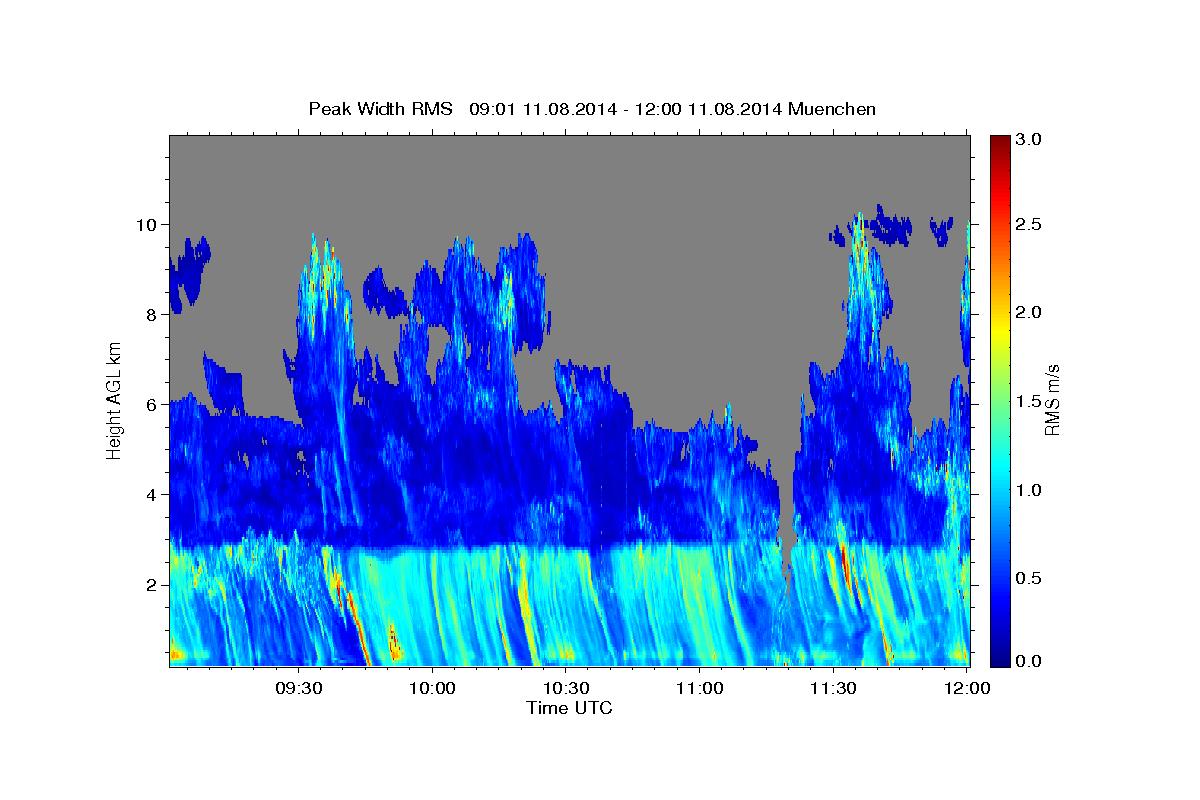1200x800 pixels.
Task: Click the colorbar value 2.0
Action: [x=1029, y=313]
